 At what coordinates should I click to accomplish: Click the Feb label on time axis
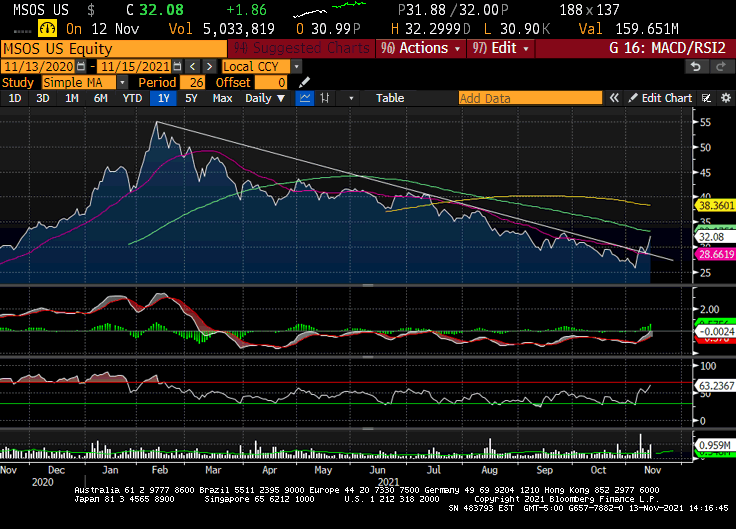(x=160, y=470)
